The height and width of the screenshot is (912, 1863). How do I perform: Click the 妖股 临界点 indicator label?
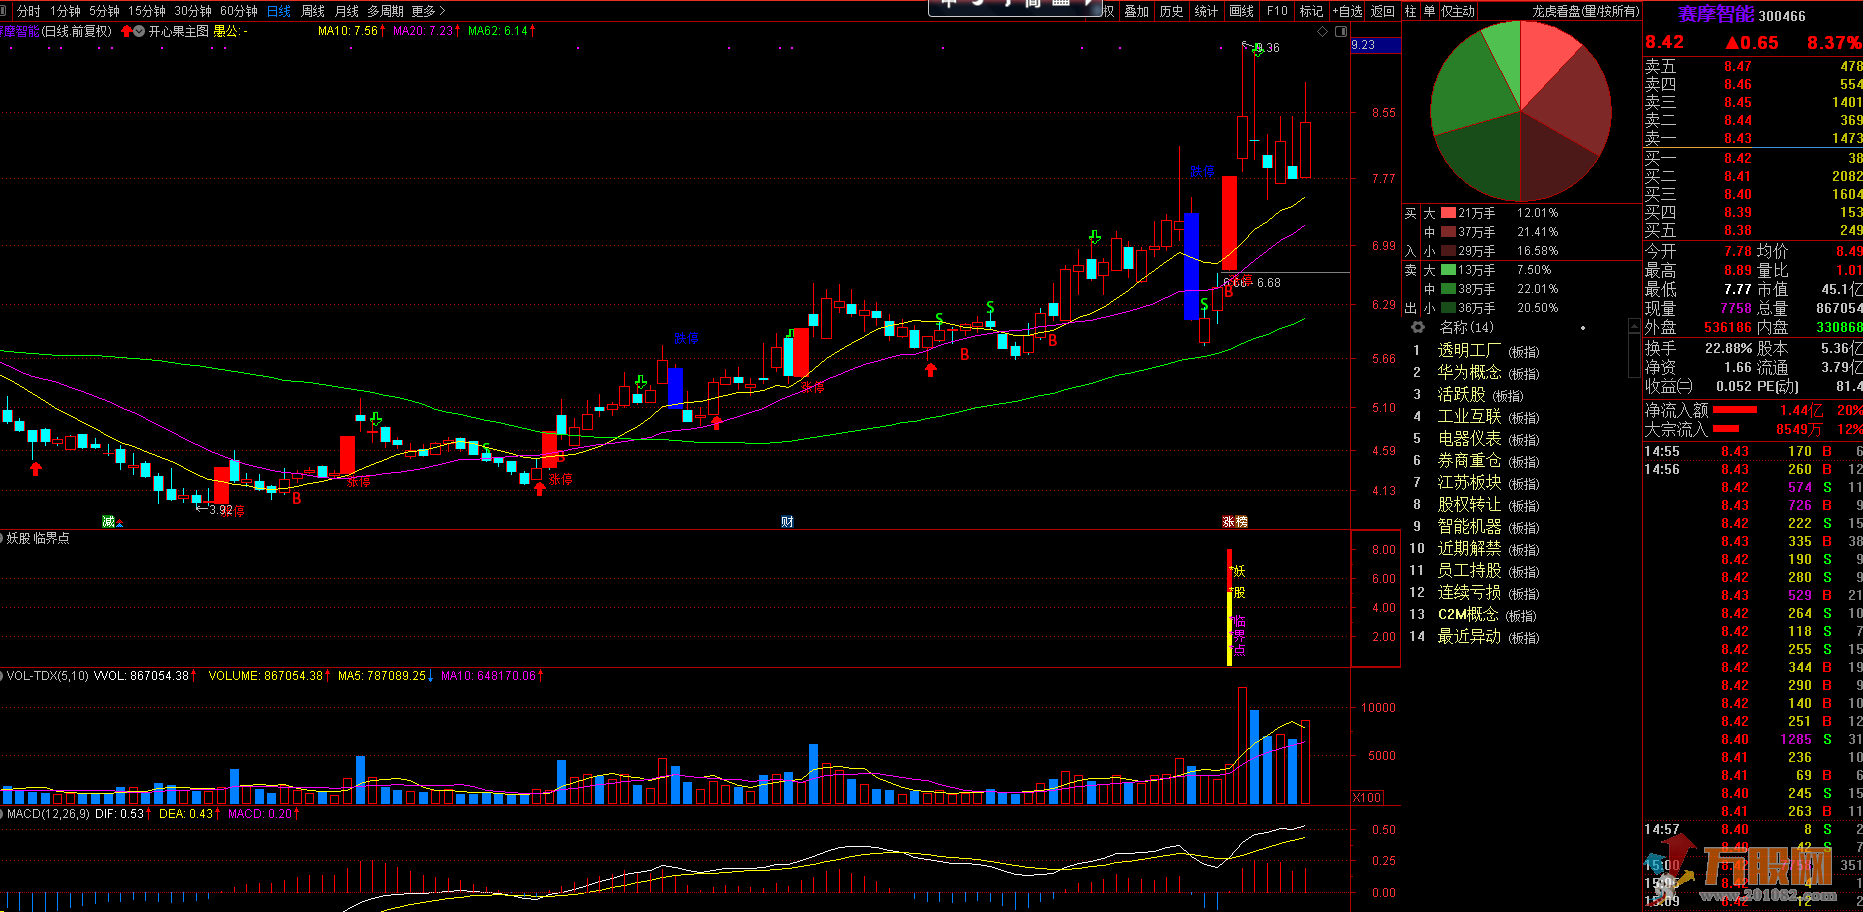point(38,538)
